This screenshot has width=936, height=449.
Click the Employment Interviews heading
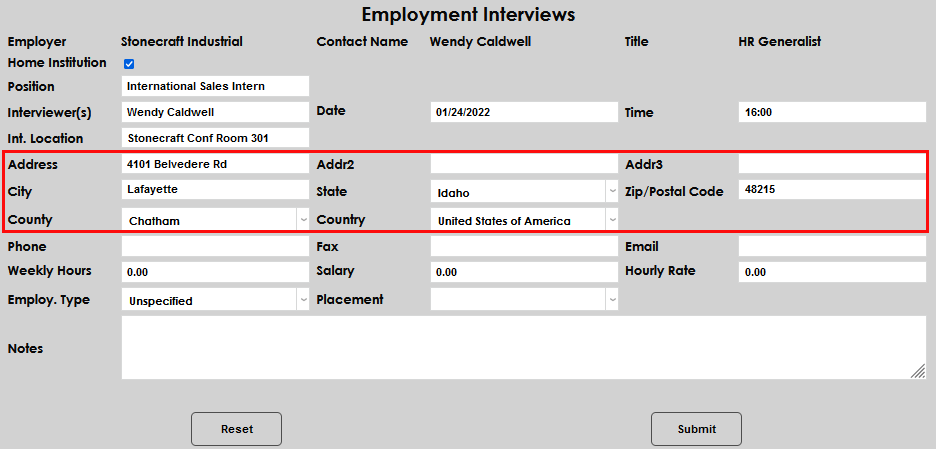pyautogui.click(x=468, y=14)
